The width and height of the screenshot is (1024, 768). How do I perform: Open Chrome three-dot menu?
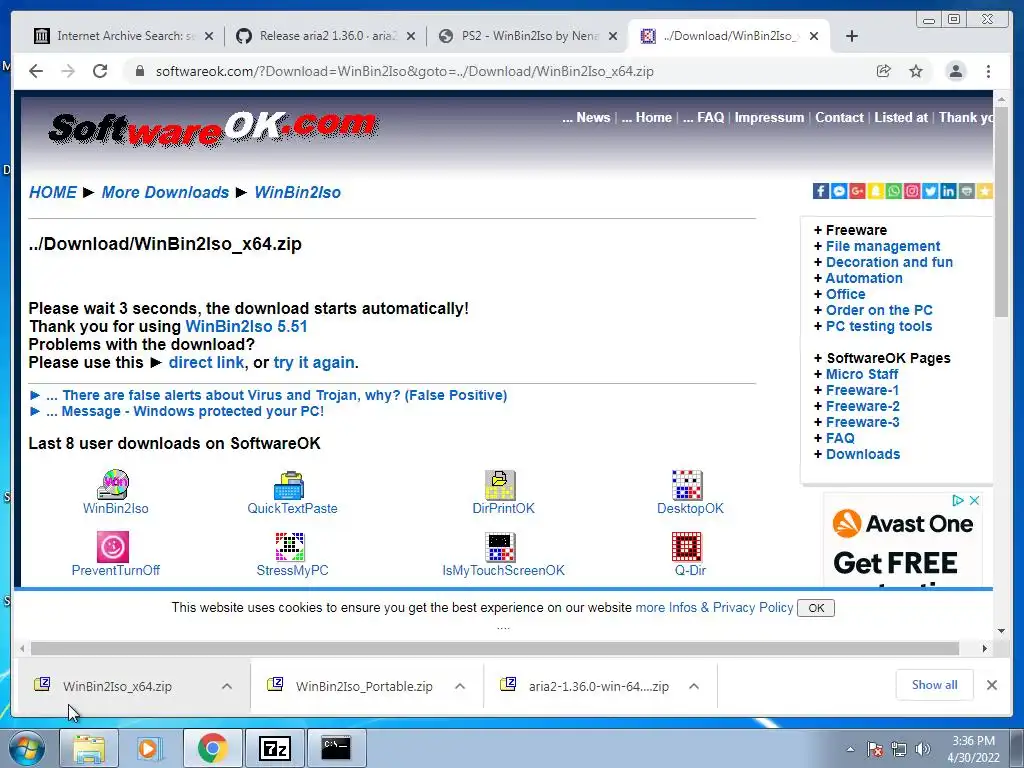point(988,71)
